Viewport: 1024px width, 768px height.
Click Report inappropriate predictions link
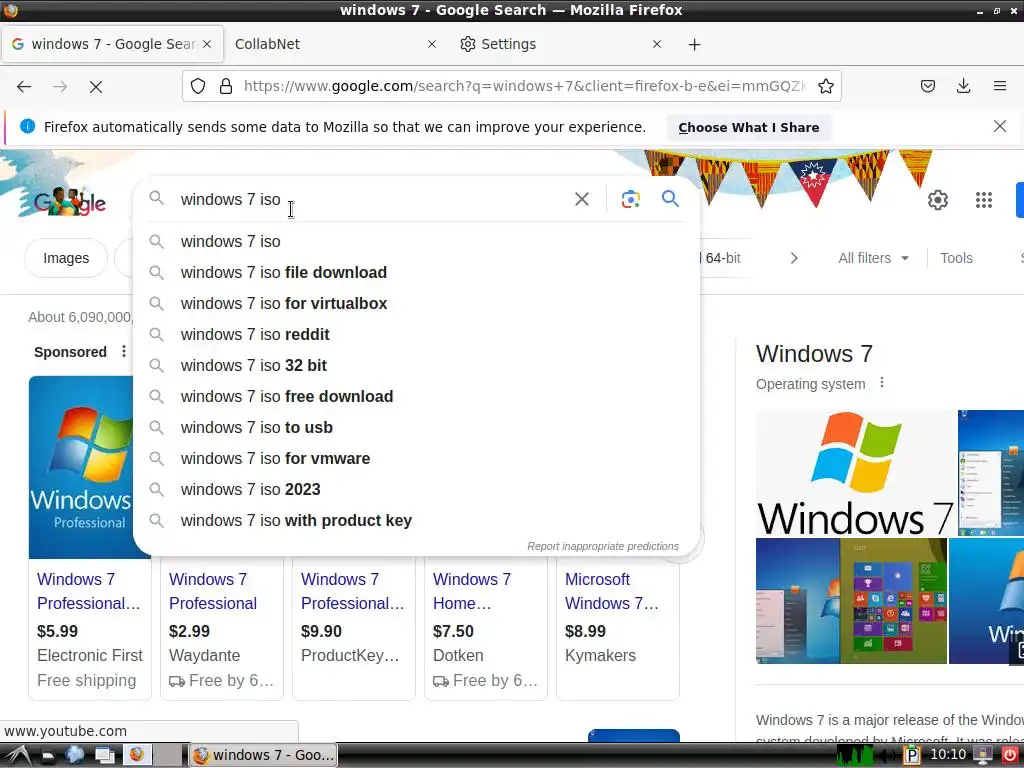point(603,546)
